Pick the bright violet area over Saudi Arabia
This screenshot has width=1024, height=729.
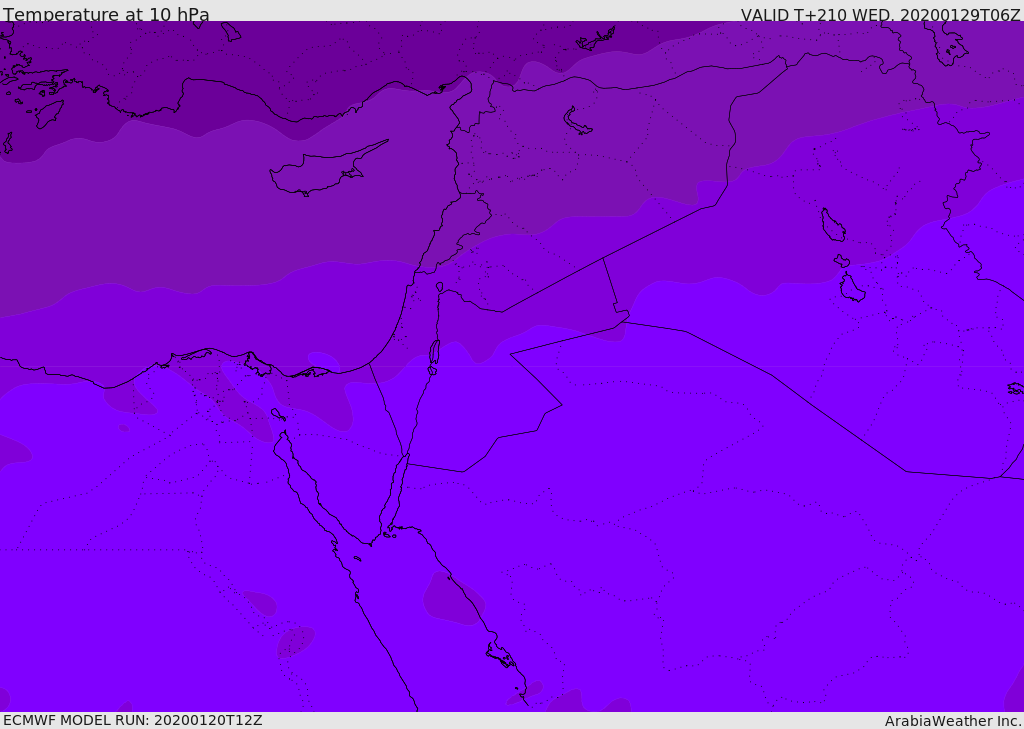pos(700,500)
